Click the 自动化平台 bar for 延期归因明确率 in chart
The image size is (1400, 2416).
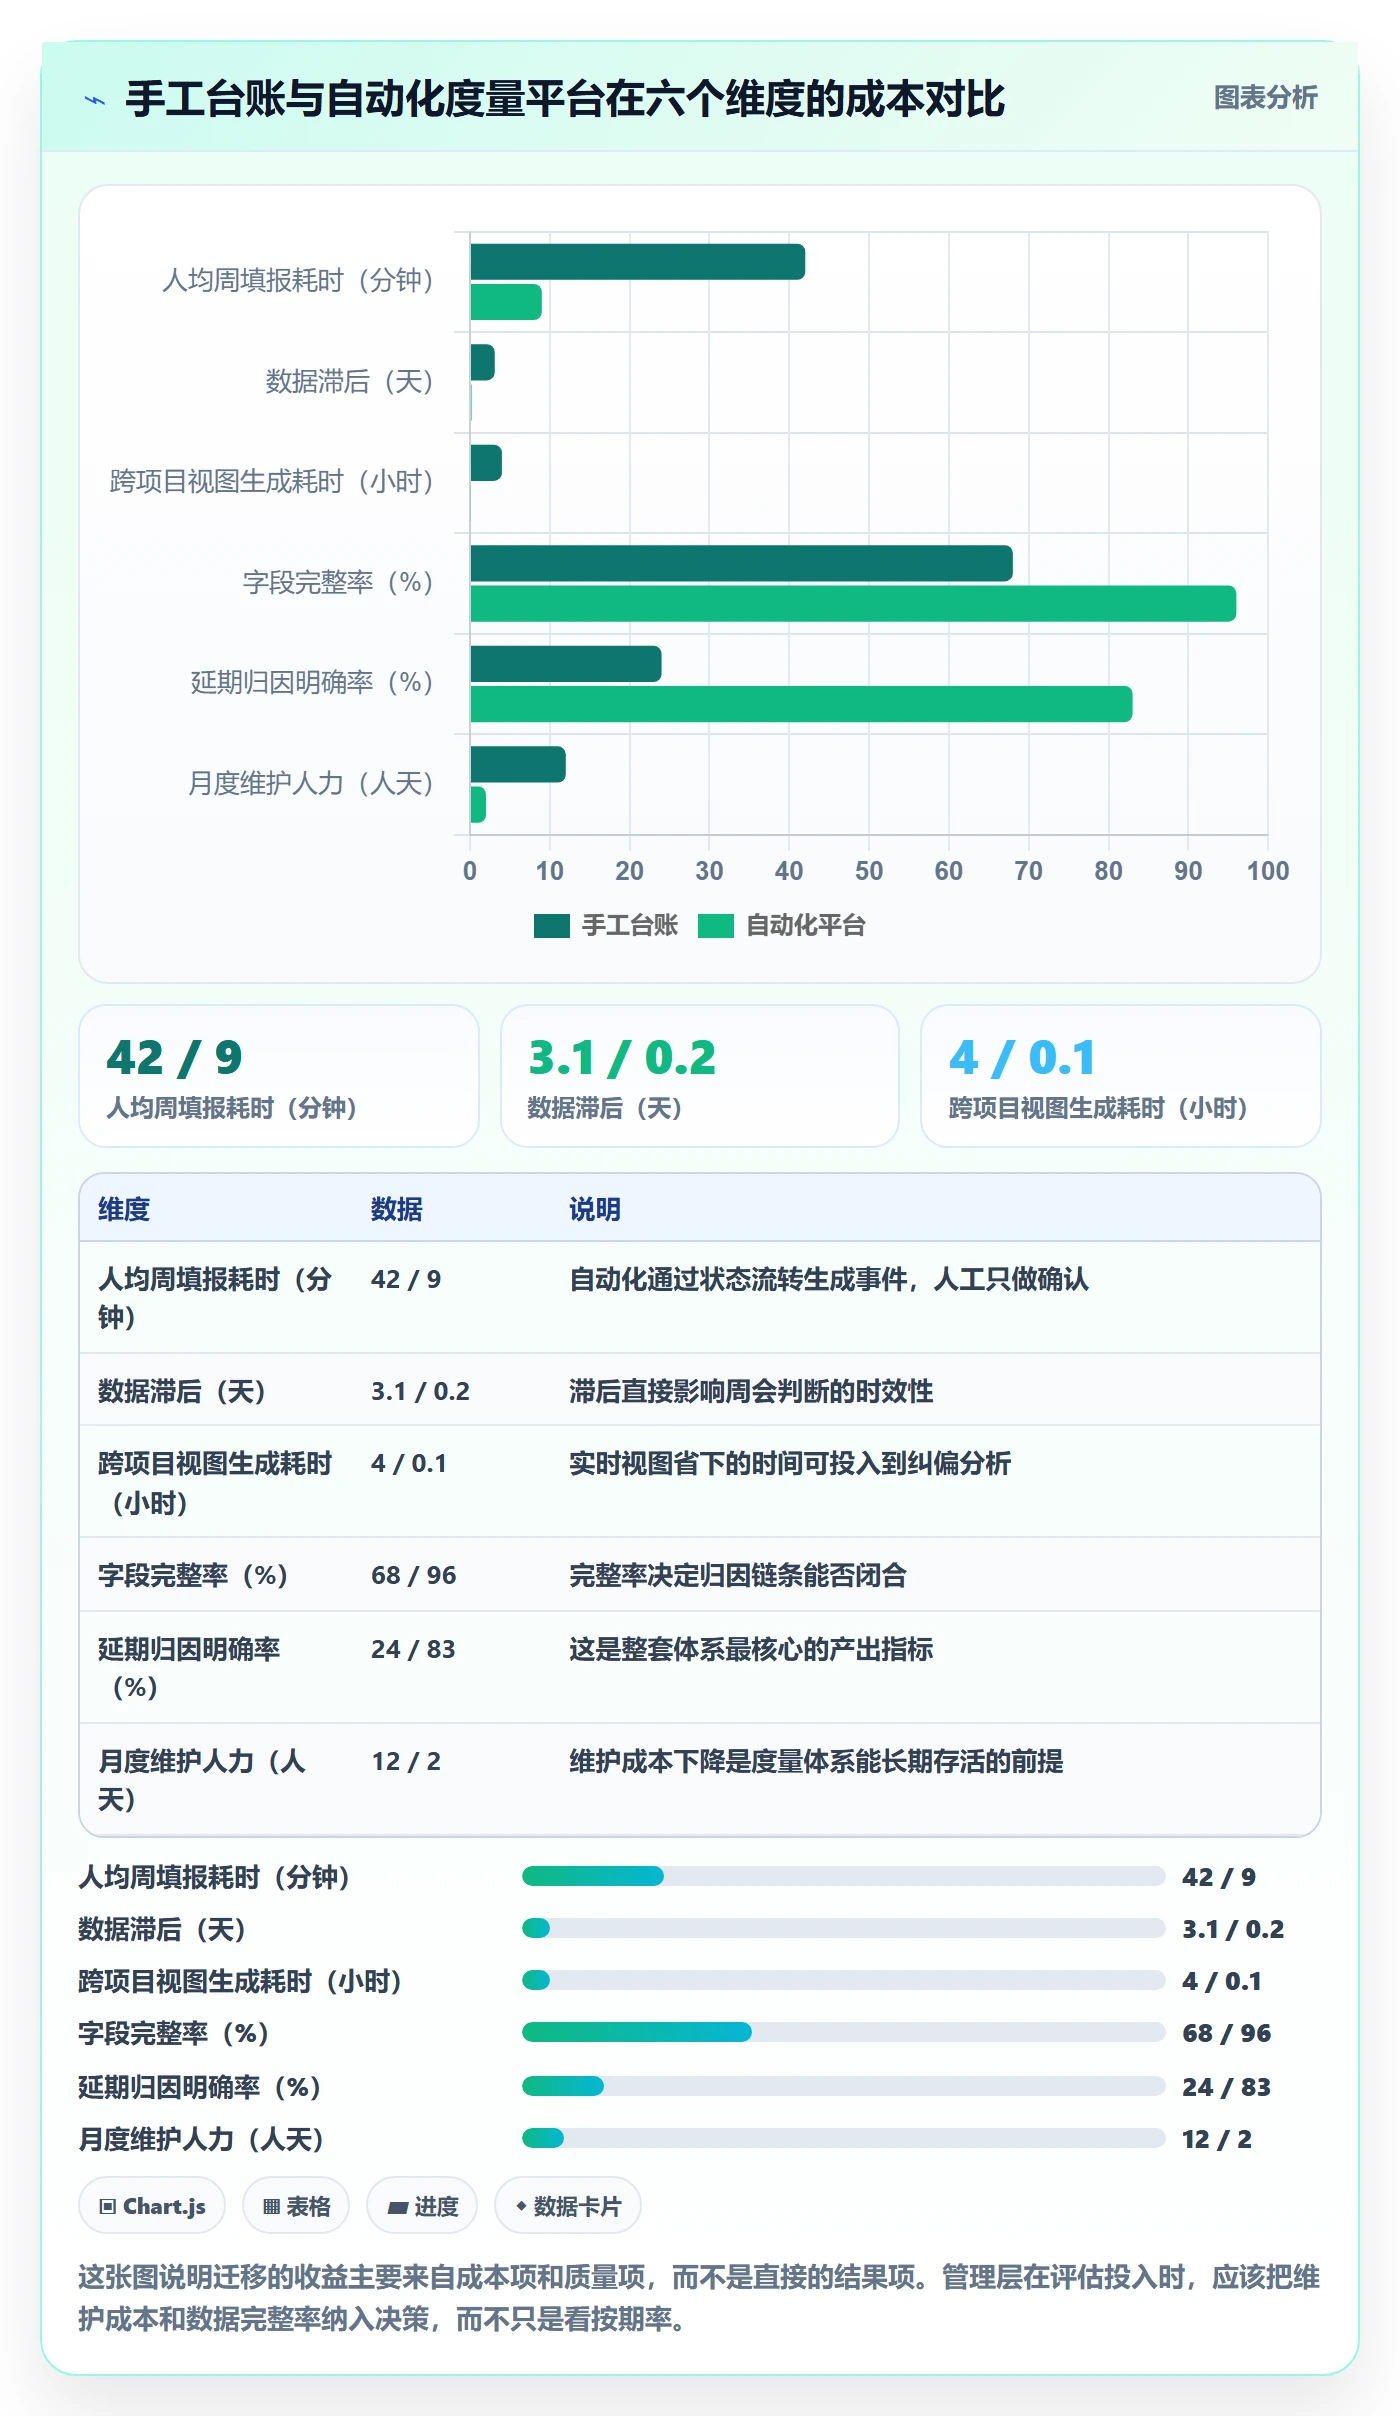(801, 704)
